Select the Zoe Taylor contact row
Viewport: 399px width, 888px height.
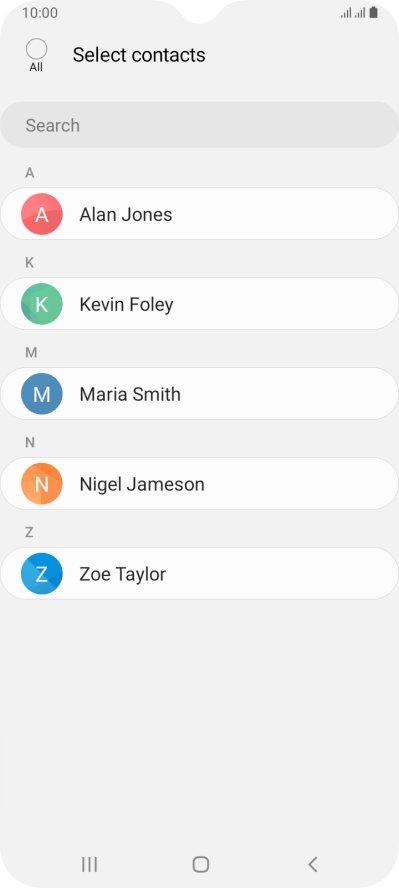[x=199, y=574]
